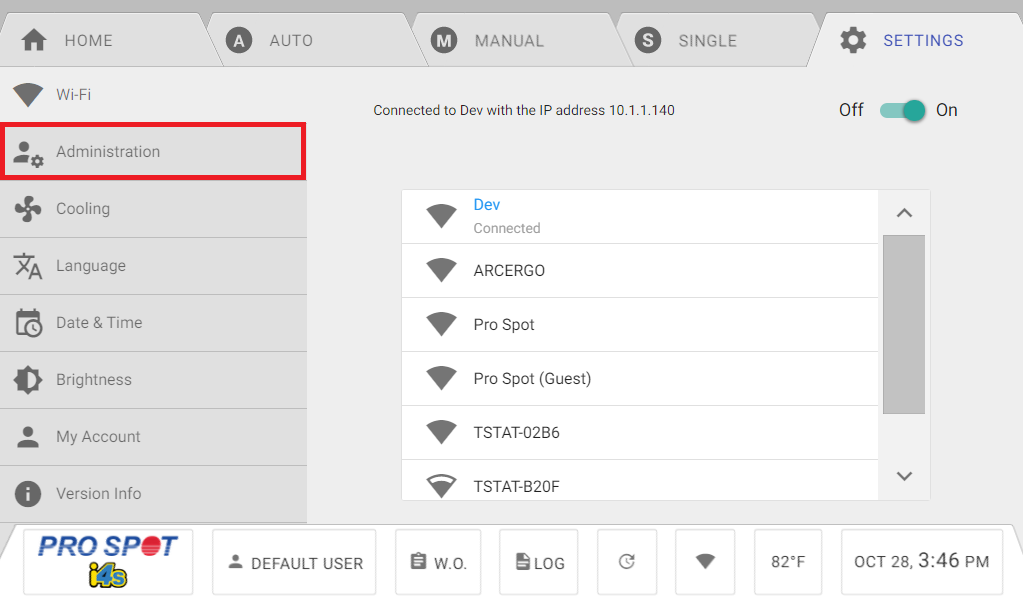Open the Default User button
Screen dimensions: 1023x600
(294, 562)
